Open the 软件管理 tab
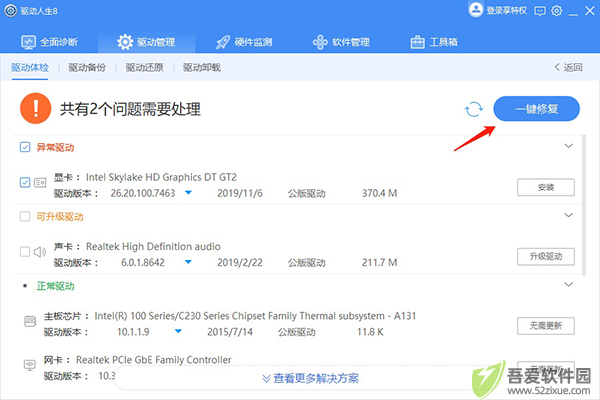 341,42
